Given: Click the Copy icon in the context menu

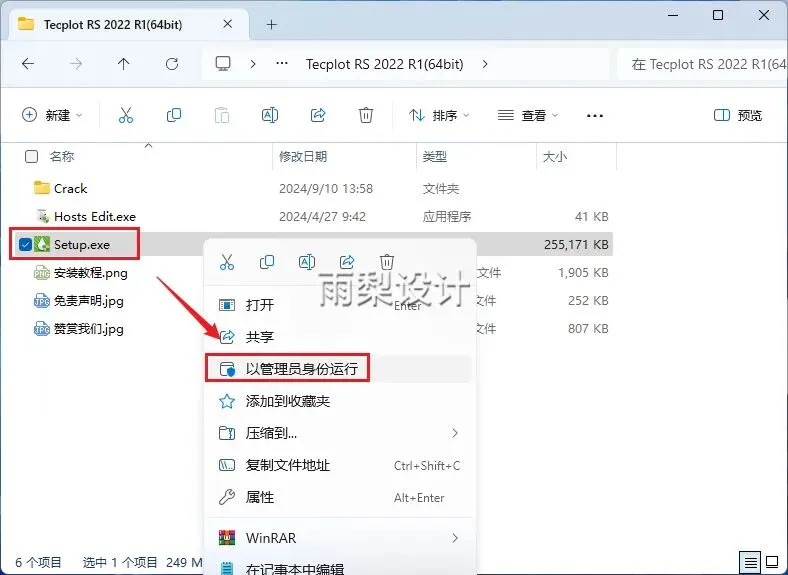Looking at the screenshot, I should 267,262.
